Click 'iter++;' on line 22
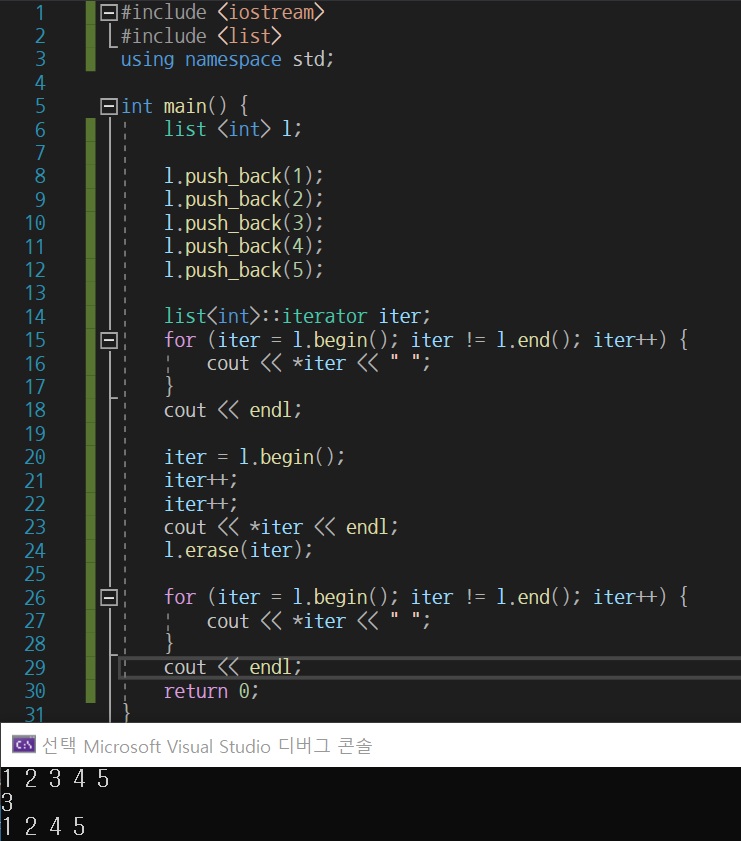Screen dimensions: 741x841 (201, 504)
